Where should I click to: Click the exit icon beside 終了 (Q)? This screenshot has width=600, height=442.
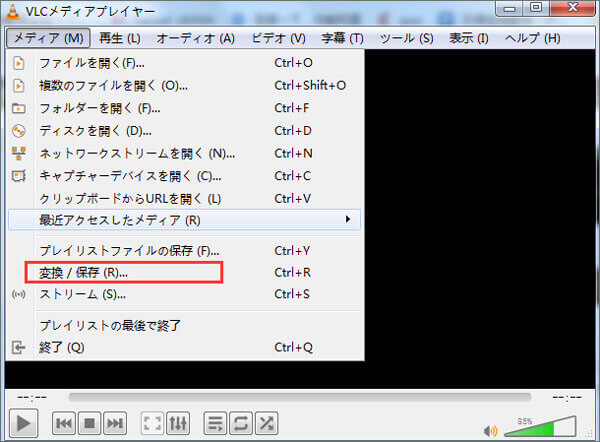(x=18, y=347)
